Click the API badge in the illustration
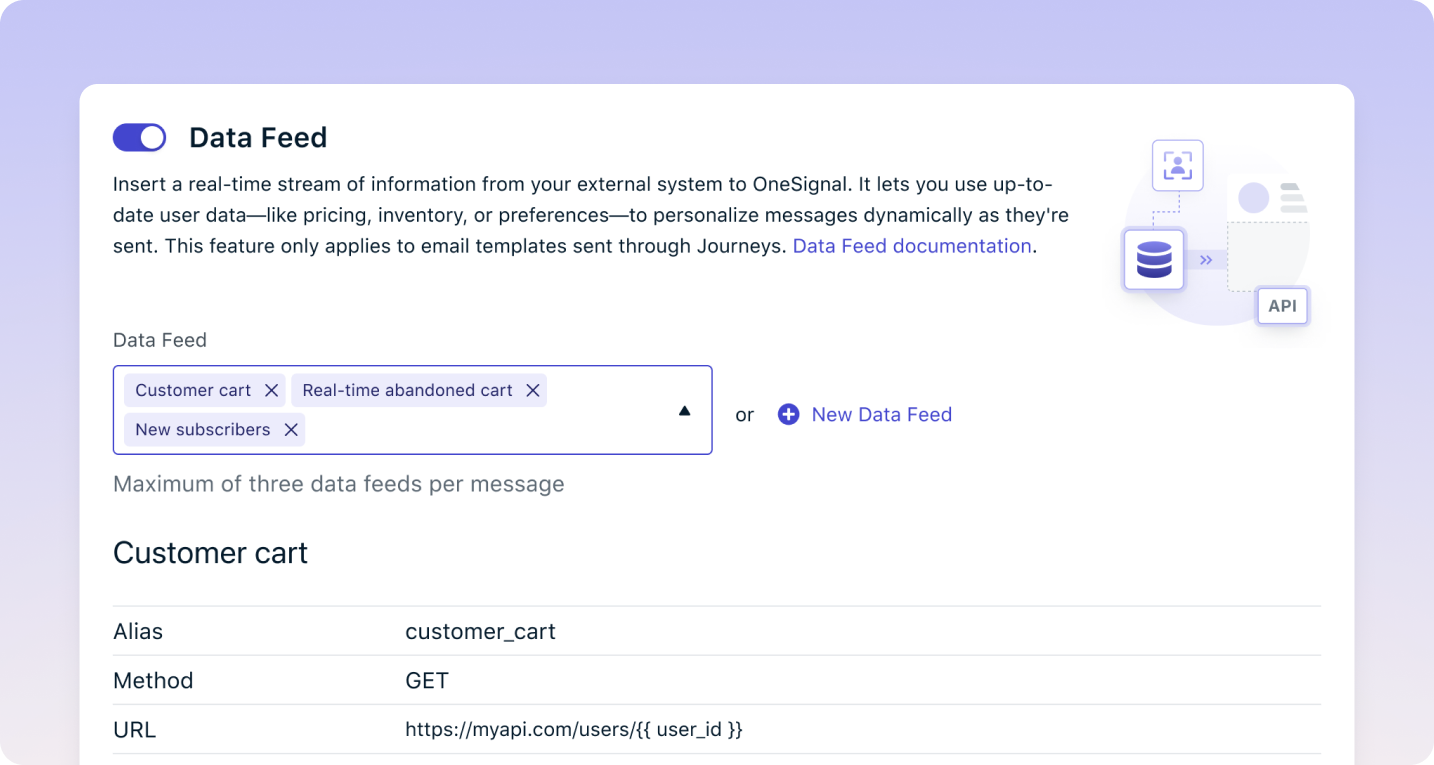Screen dimensions: 1434x765 pos(1282,306)
